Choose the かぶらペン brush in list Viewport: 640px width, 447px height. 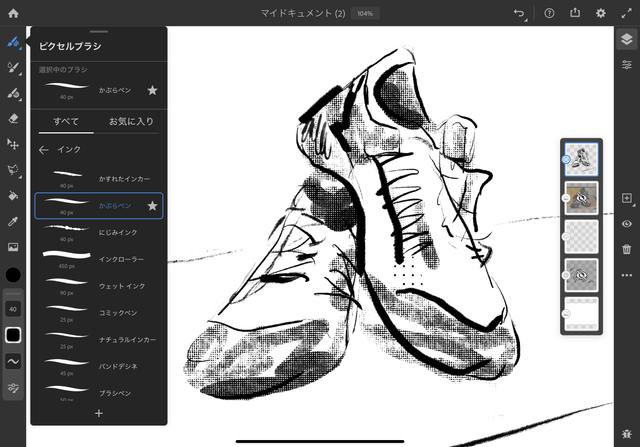99,206
